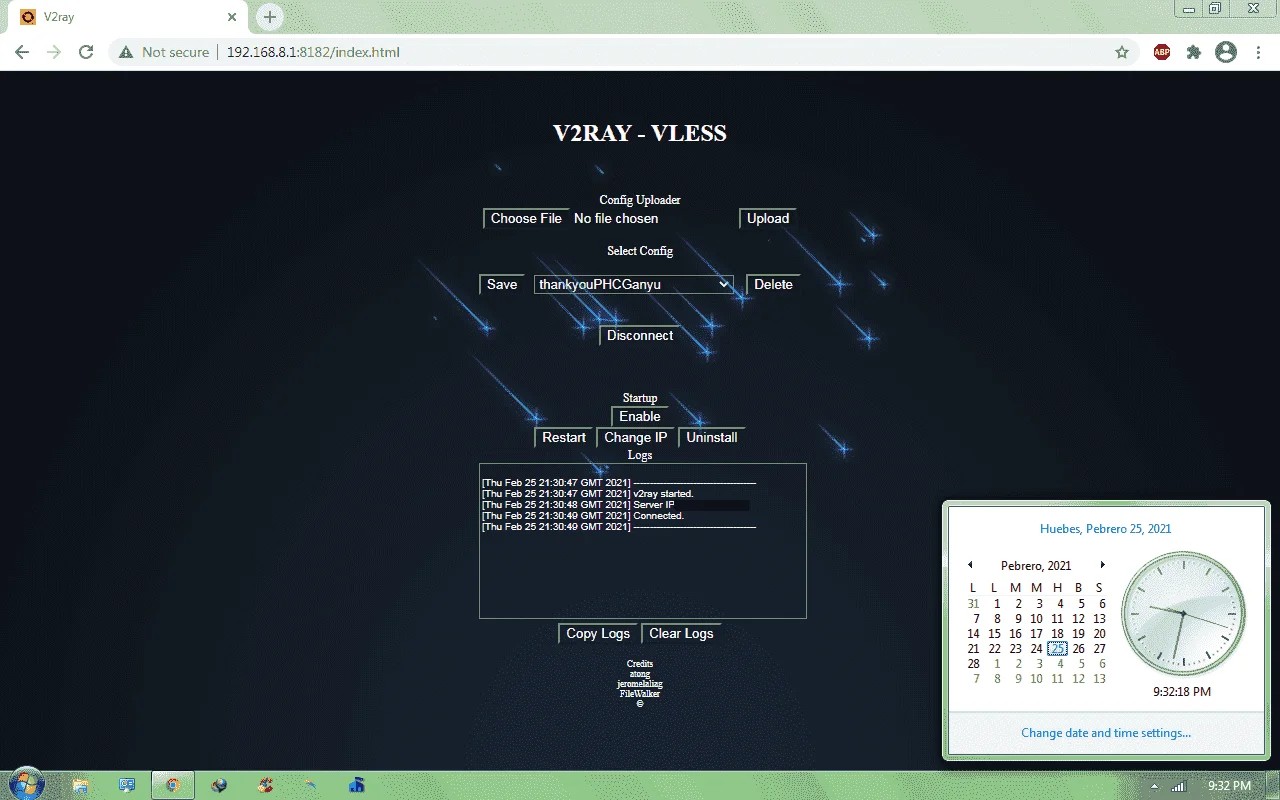
Task: Go back to the previous browser page
Action: coord(22,52)
